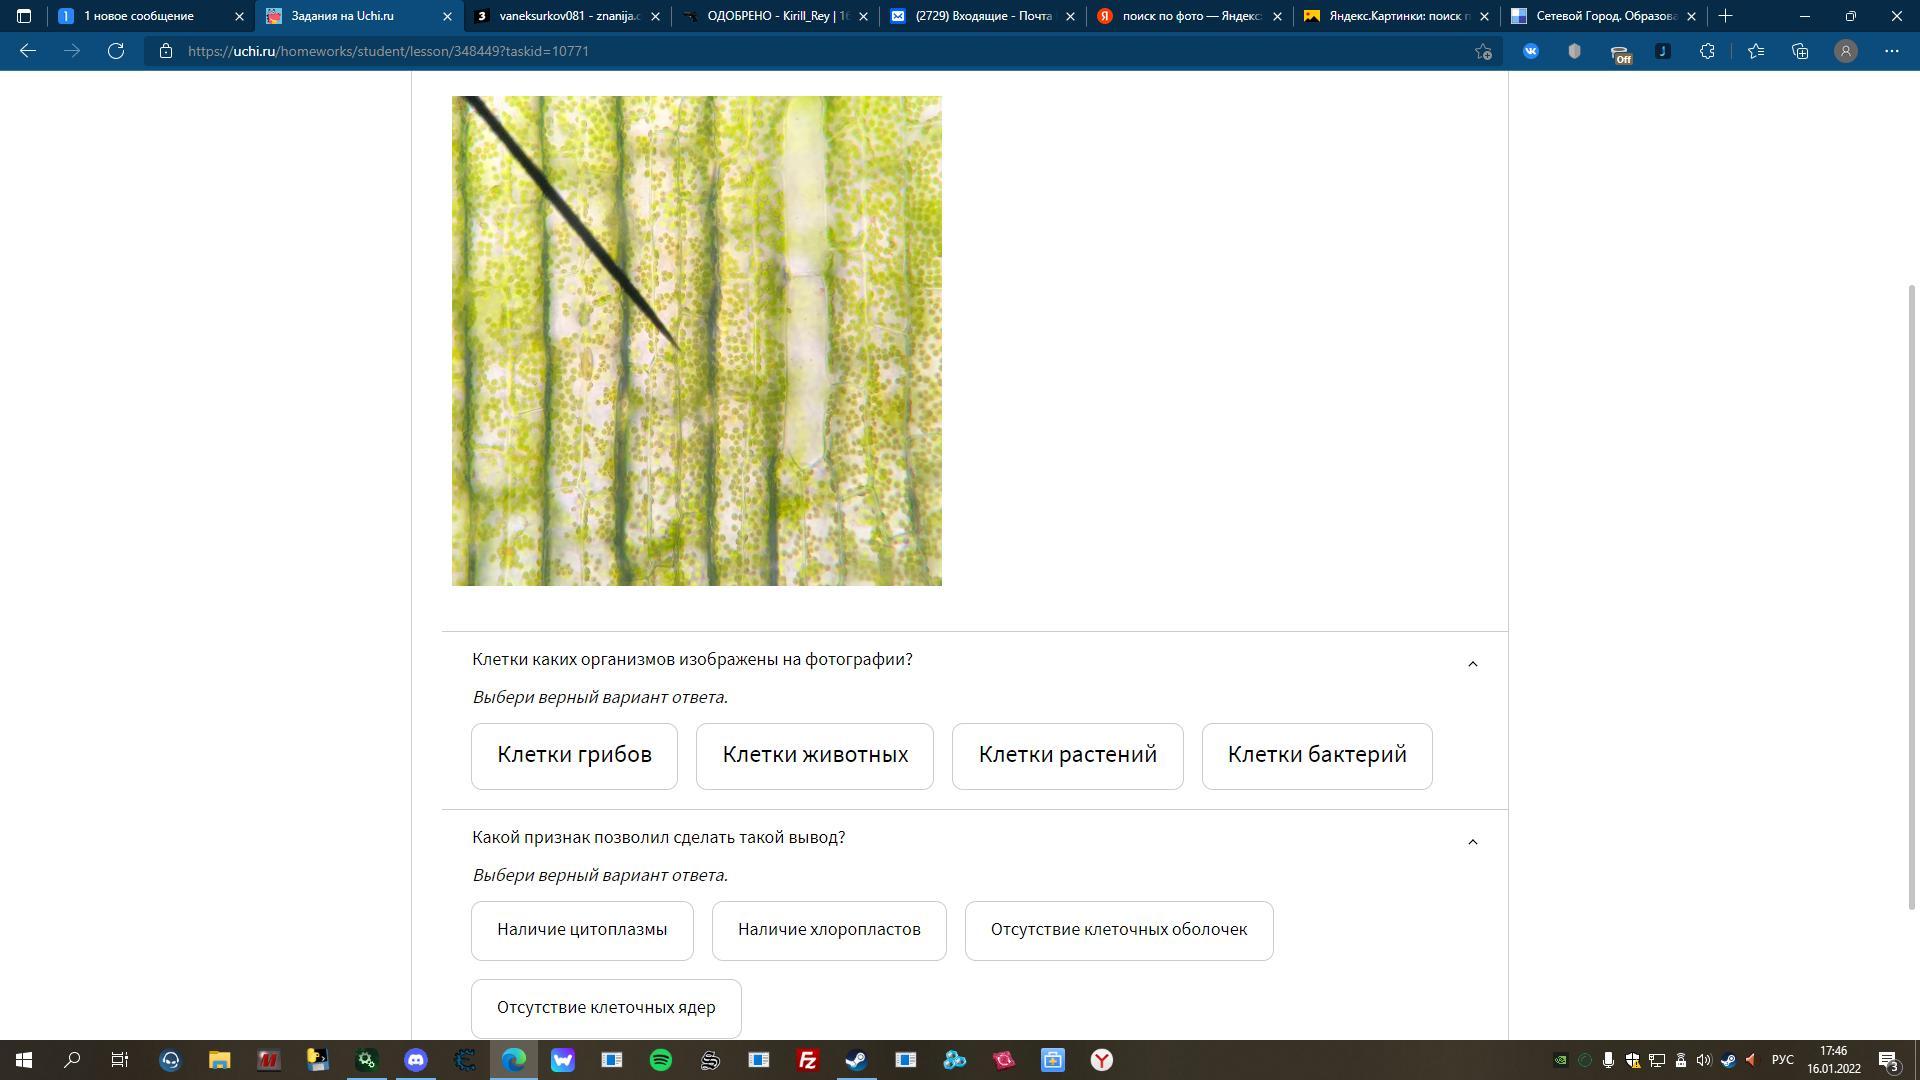
Task: Open a new browser tab
Action: pos(1725,16)
